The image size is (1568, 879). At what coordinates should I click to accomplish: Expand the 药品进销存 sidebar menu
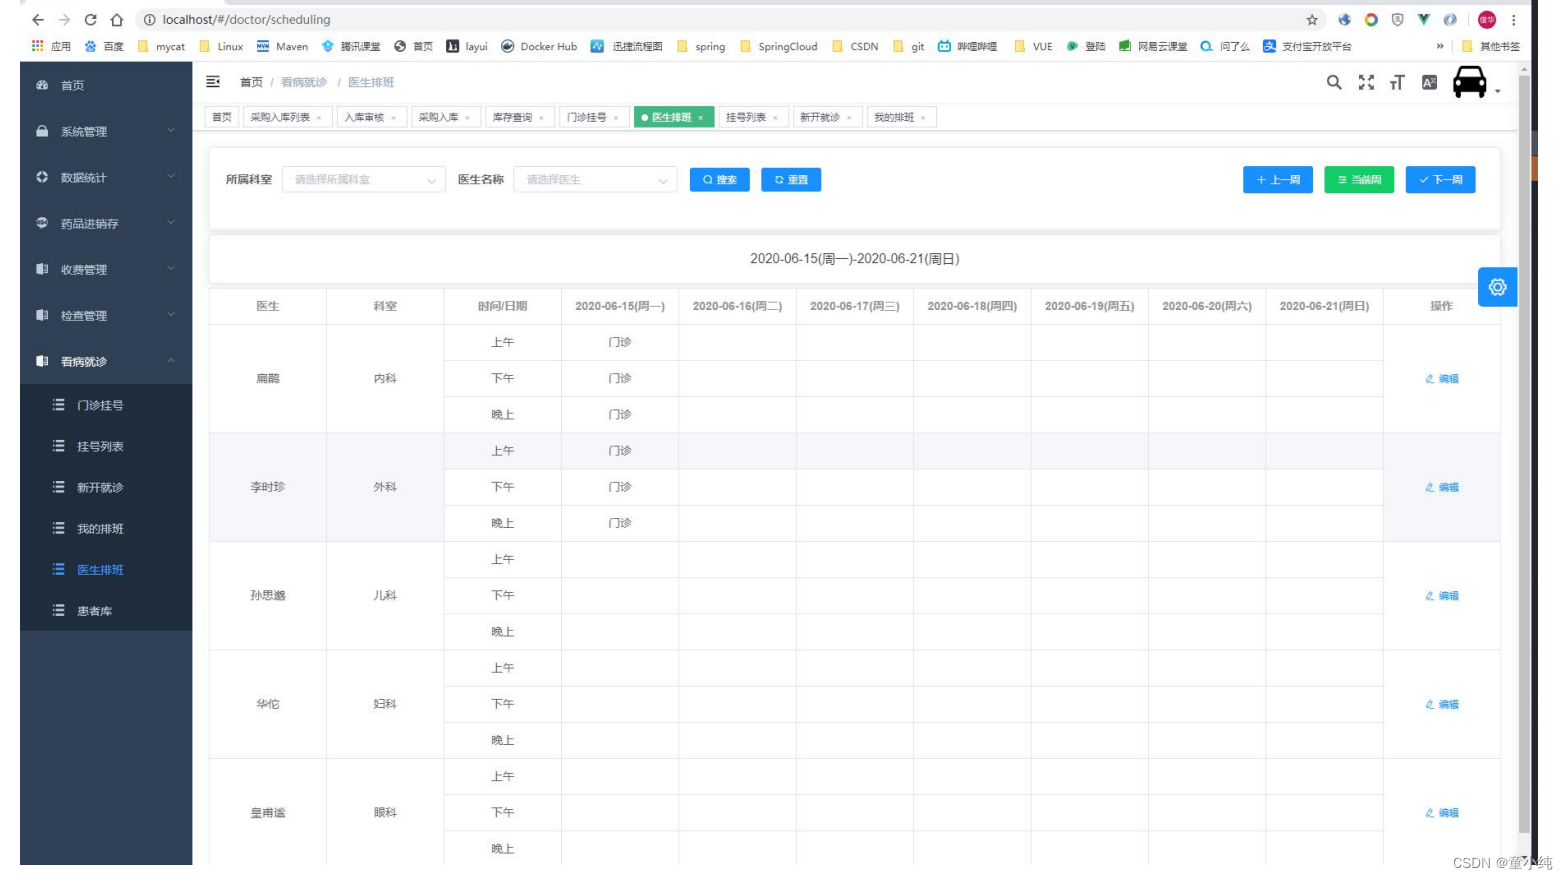106,223
